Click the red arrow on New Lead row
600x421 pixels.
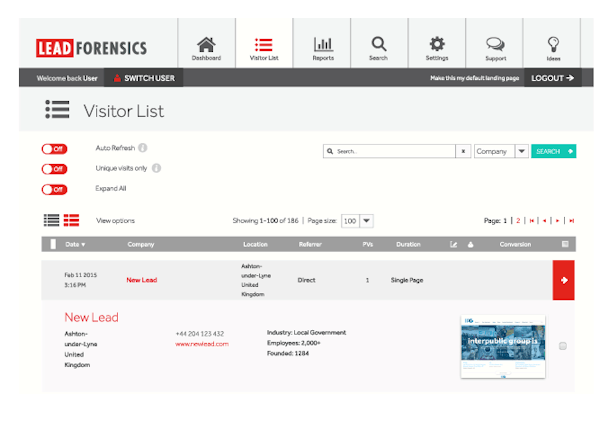(564, 280)
